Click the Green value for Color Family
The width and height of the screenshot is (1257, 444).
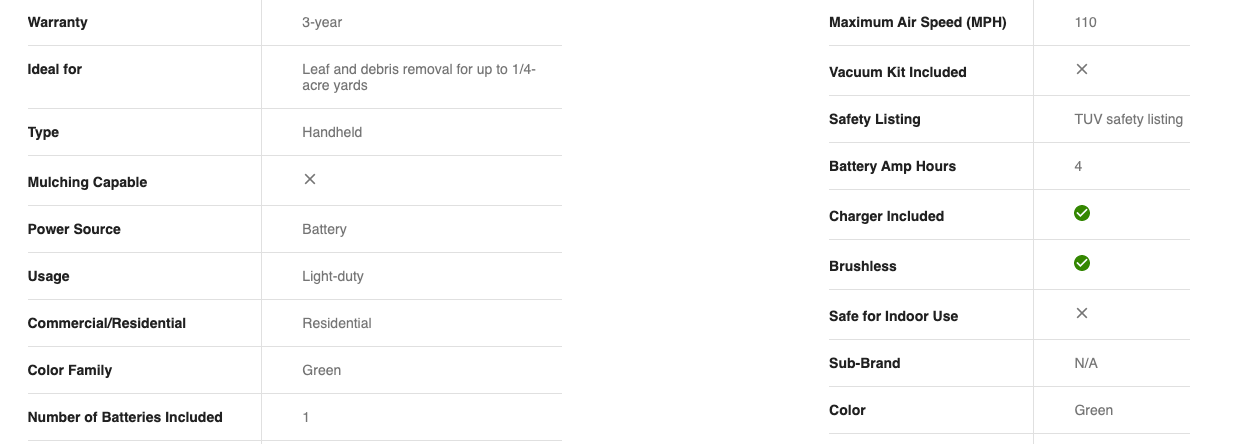(x=322, y=370)
